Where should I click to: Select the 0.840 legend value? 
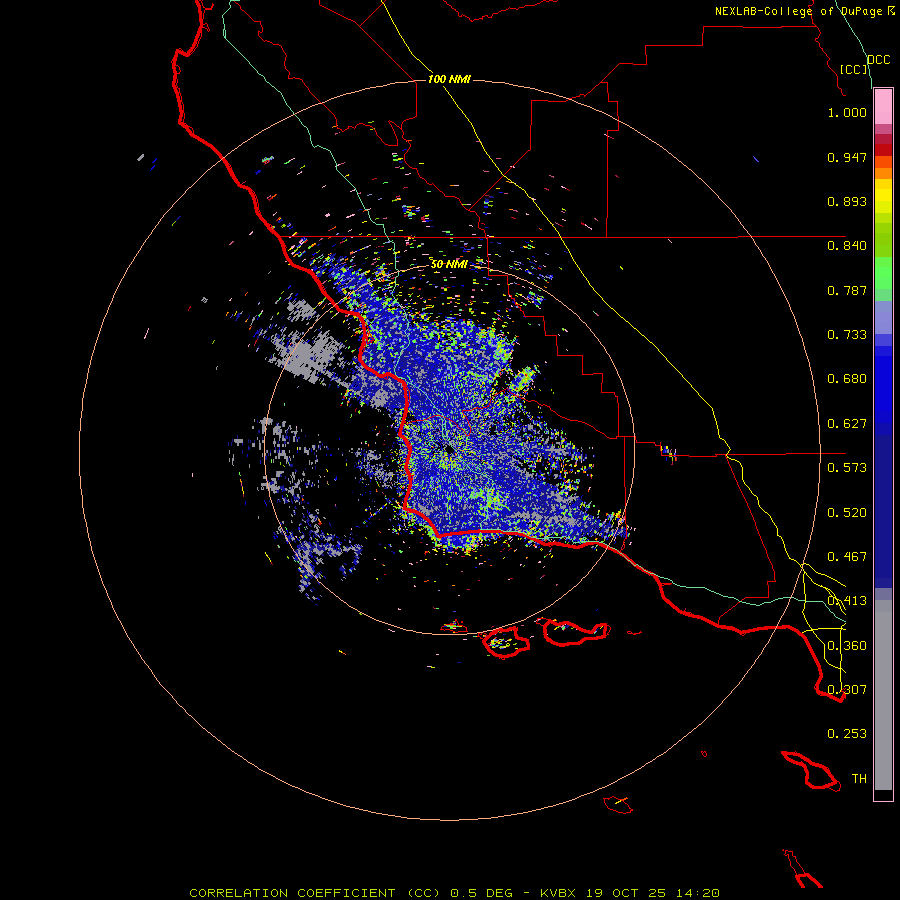(x=847, y=246)
